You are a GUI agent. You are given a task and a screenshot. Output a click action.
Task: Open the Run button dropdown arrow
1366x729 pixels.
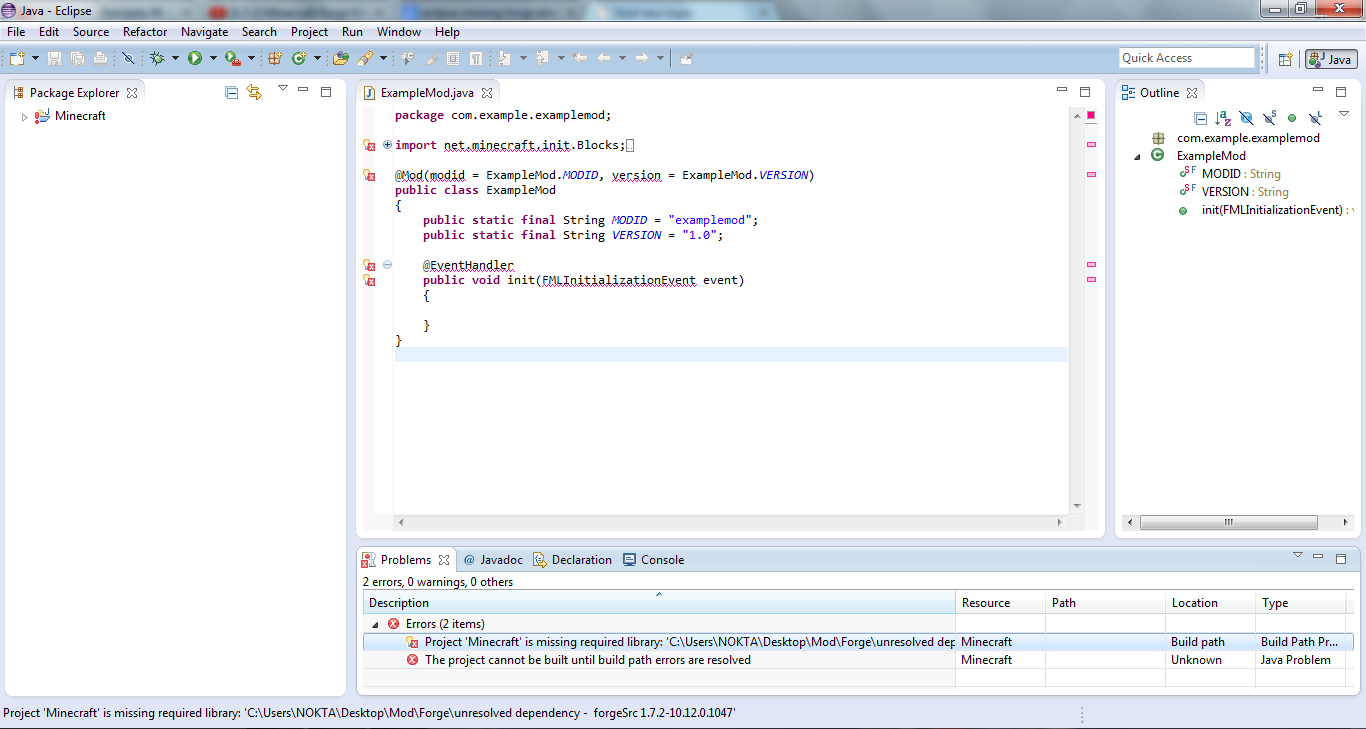pos(213,58)
